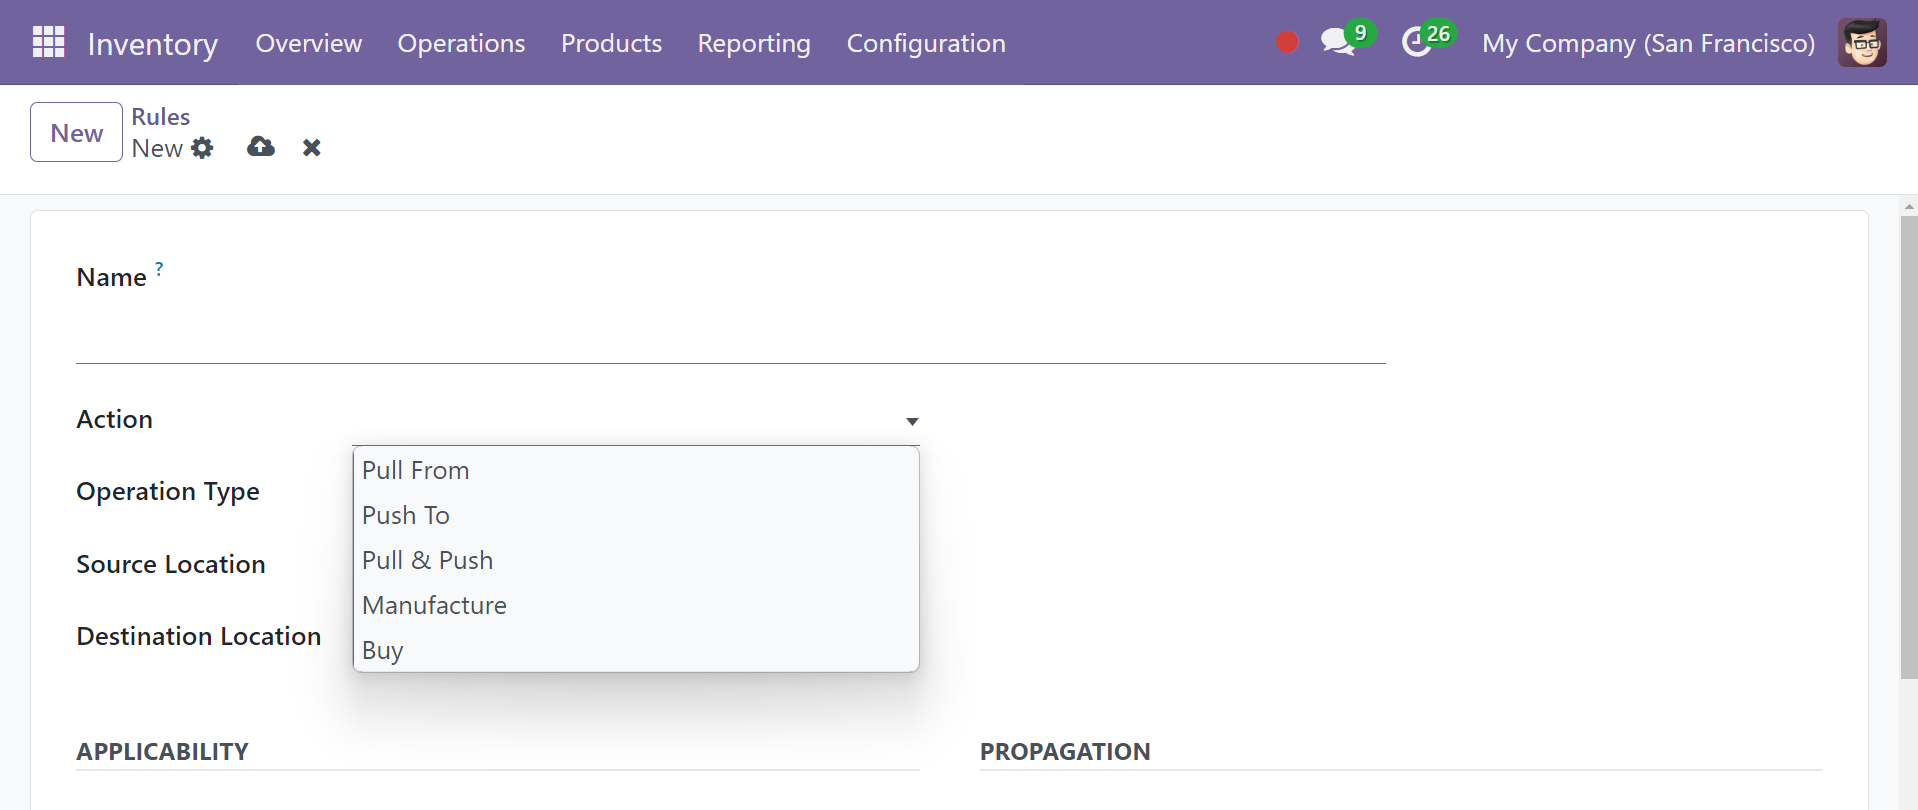
Task: Click the PROPAGATION section heading
Action: 1065,752
